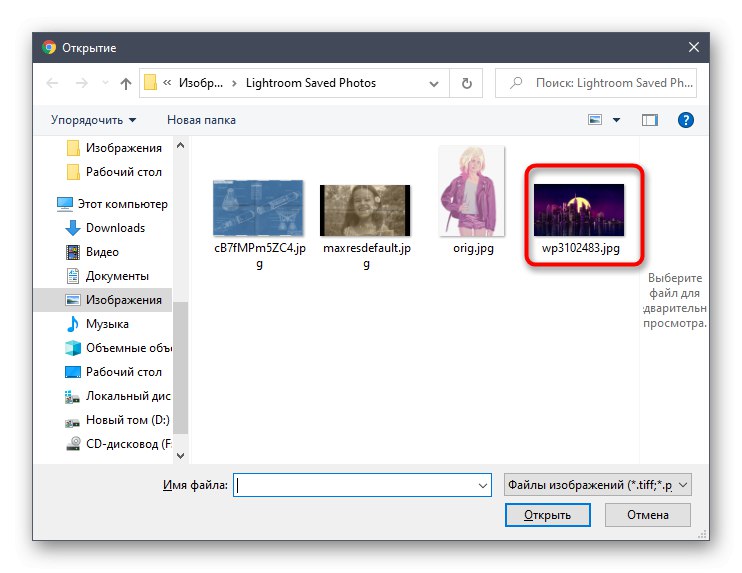Click the Музыка note icon
The width and height of the screenshot is (742, 573).
(72, 324)
